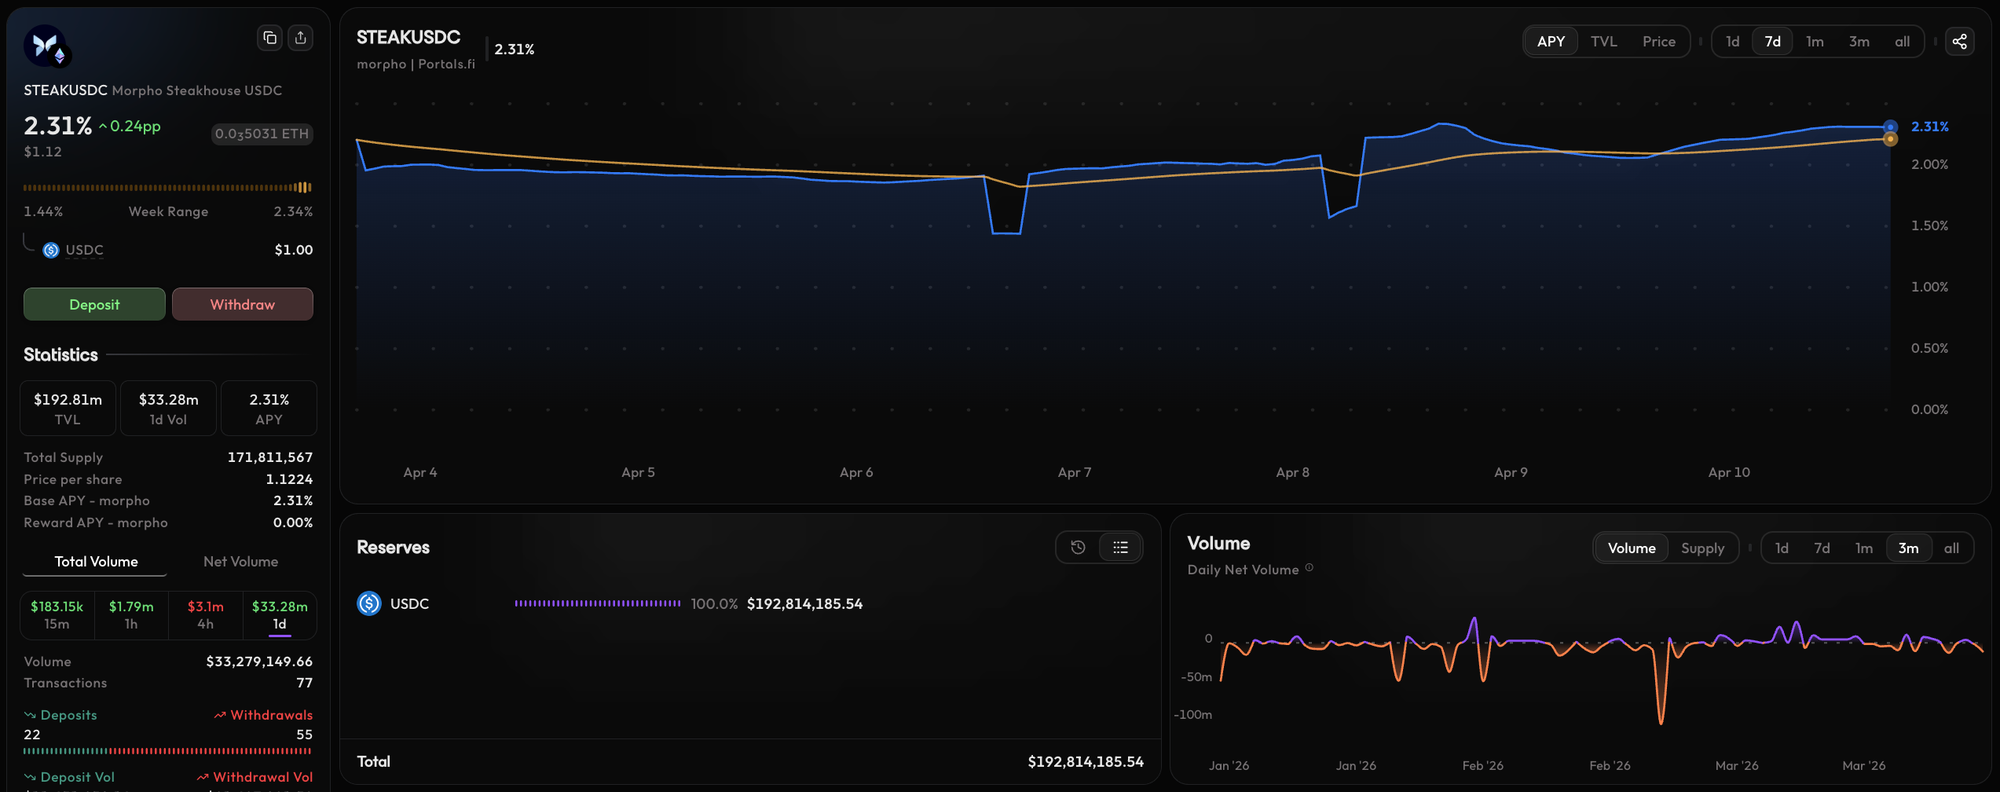This screenshot has width=2000, height=792.
Task: Click the Reserves history clock icon
Action: click(1078, 547)
